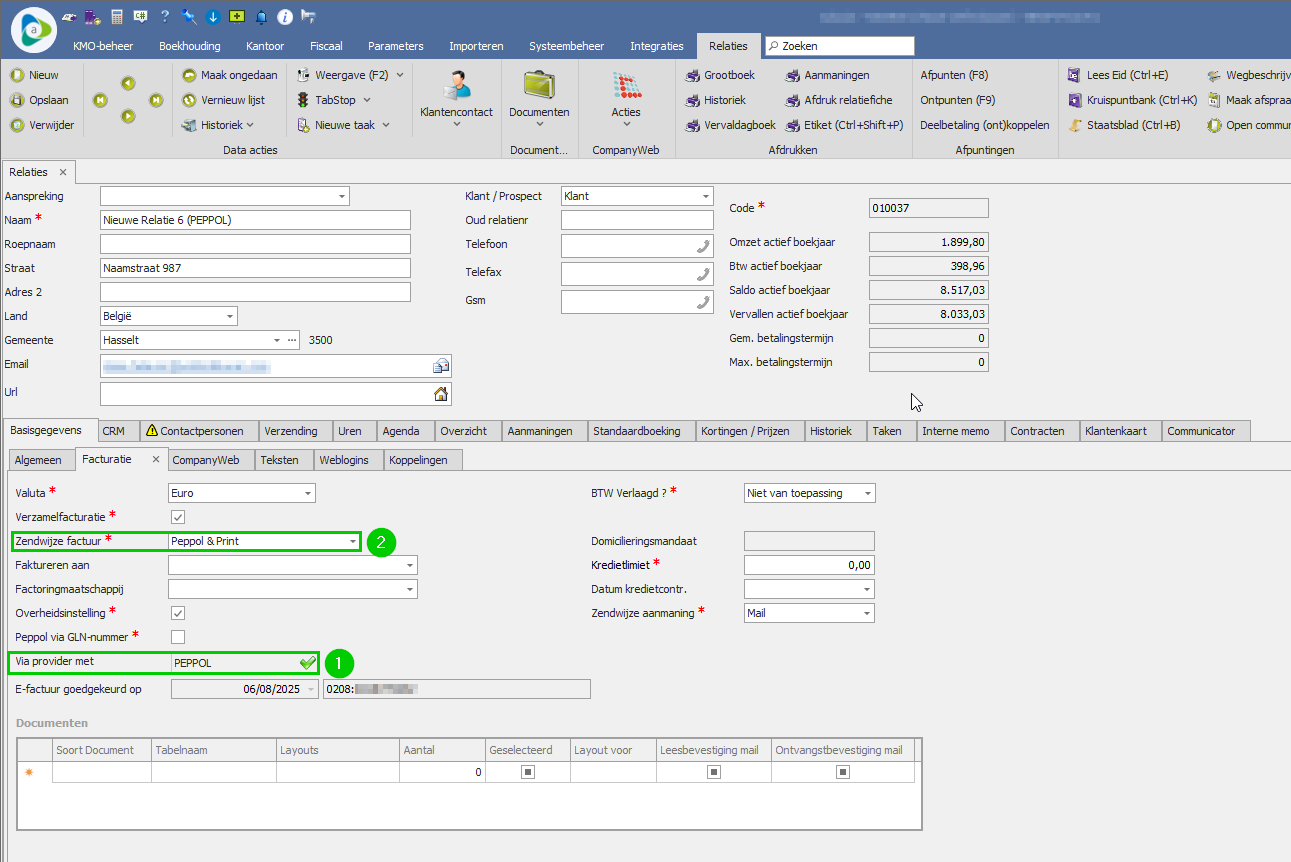Click the Kredietlimiet input field
Screen dimensions: 1291x862
(808, 565)
